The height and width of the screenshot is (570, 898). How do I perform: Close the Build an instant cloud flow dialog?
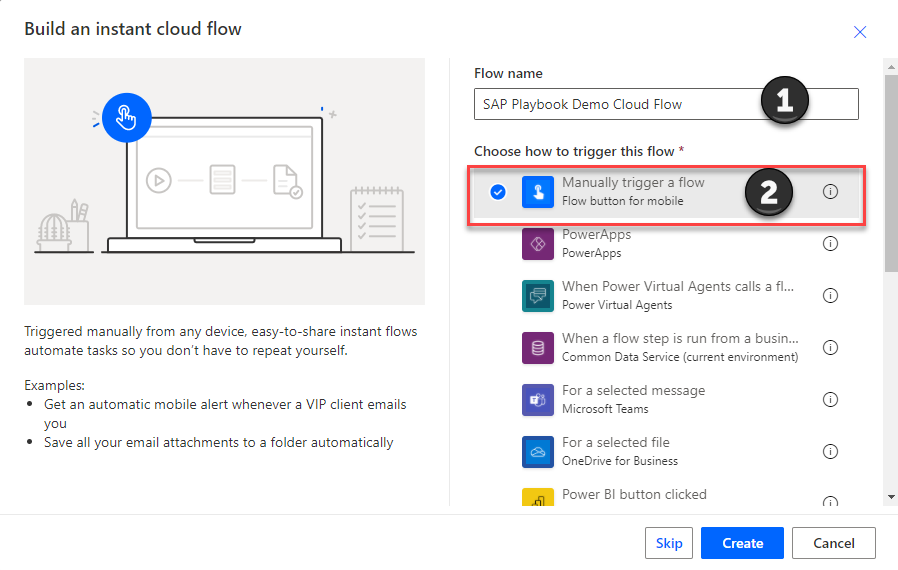point(860,32)
